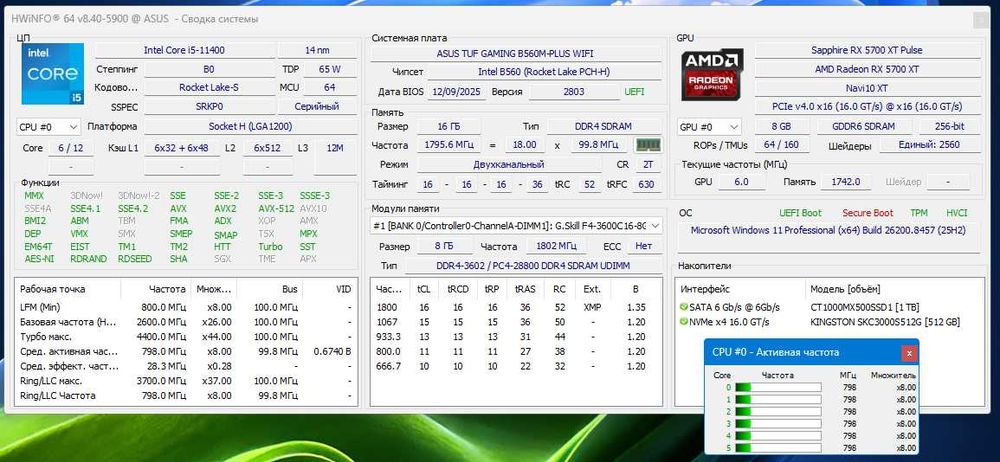Click green check icon beside SATA 6 Gb/s

point(684,308)
